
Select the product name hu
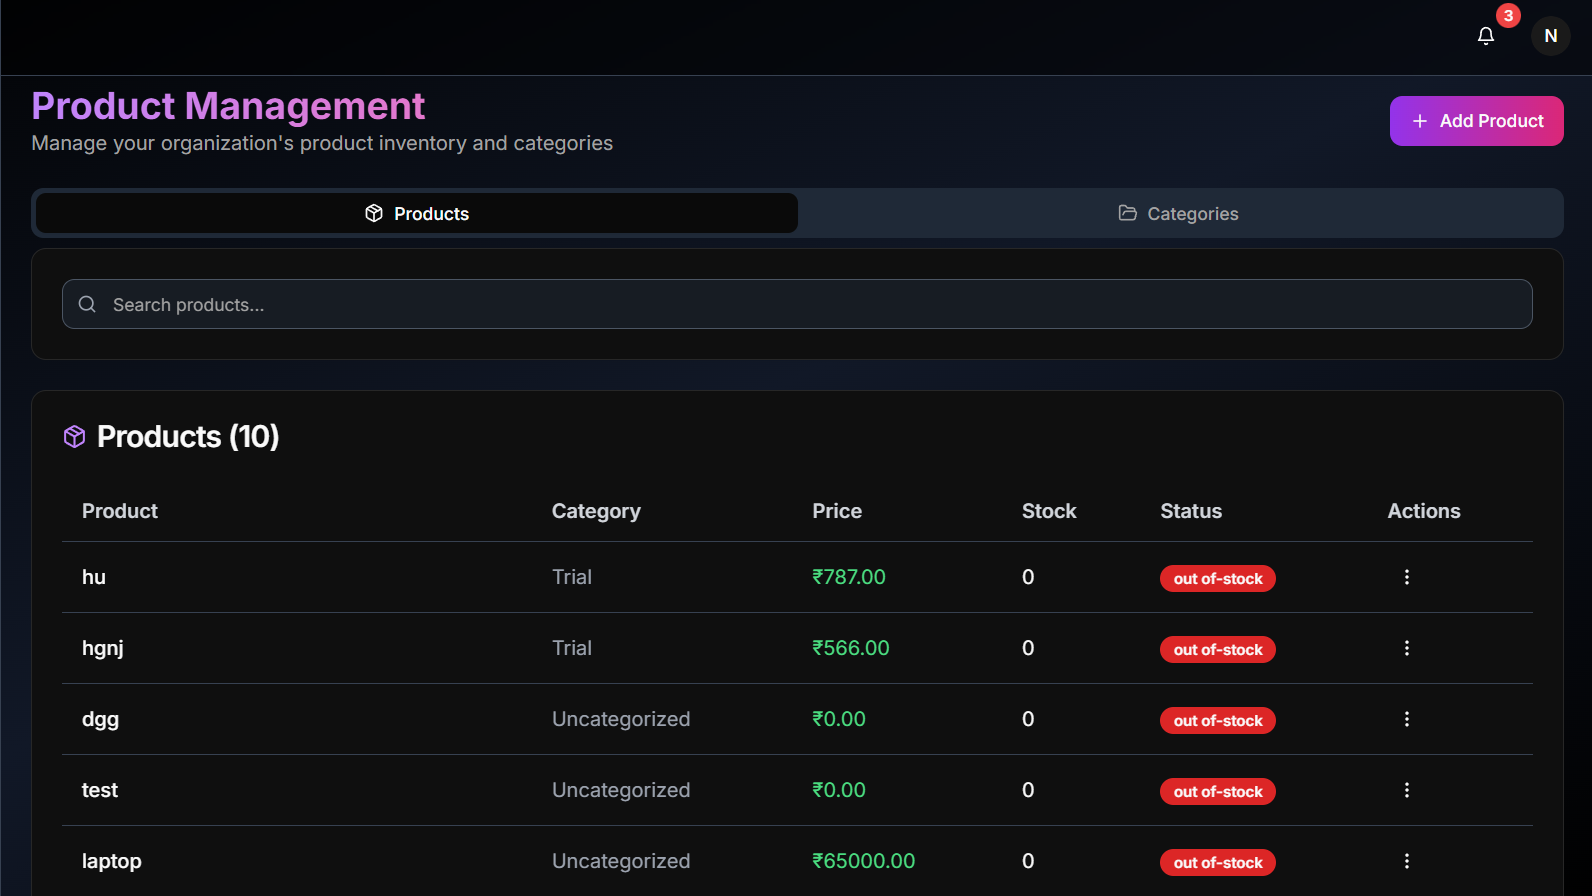coord(94,577)
